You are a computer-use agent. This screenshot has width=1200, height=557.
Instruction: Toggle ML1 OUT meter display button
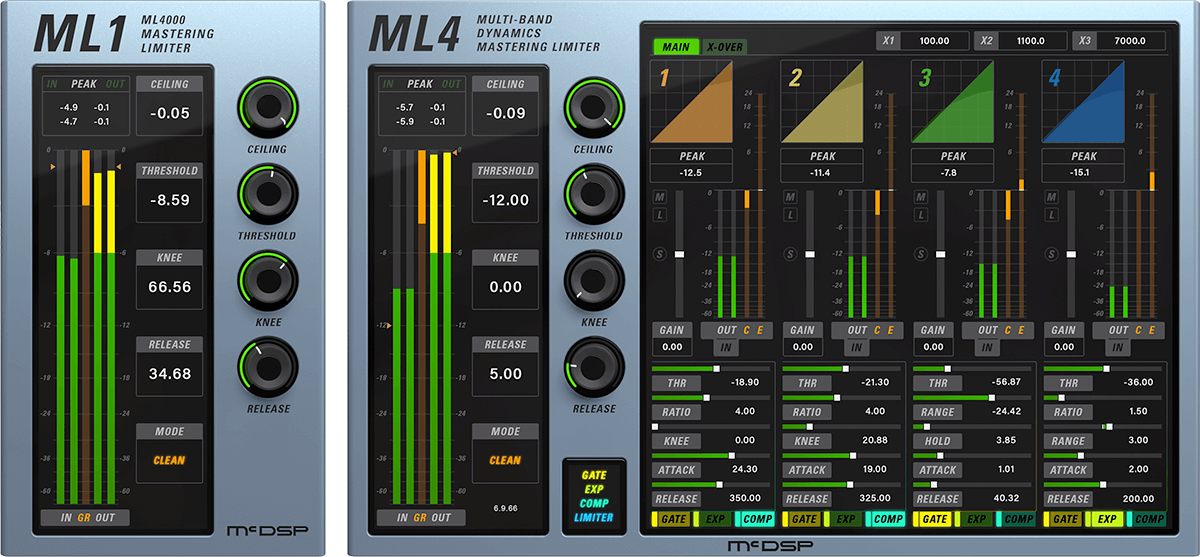(x=105, y=518)
